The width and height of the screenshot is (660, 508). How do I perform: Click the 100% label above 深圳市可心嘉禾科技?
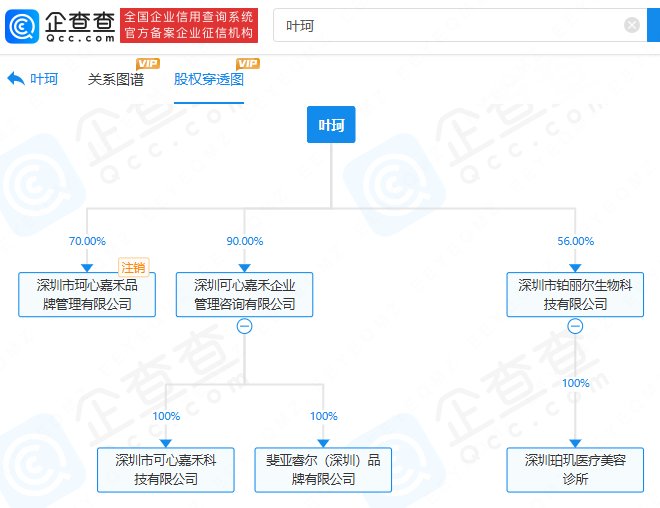(166, 416)
